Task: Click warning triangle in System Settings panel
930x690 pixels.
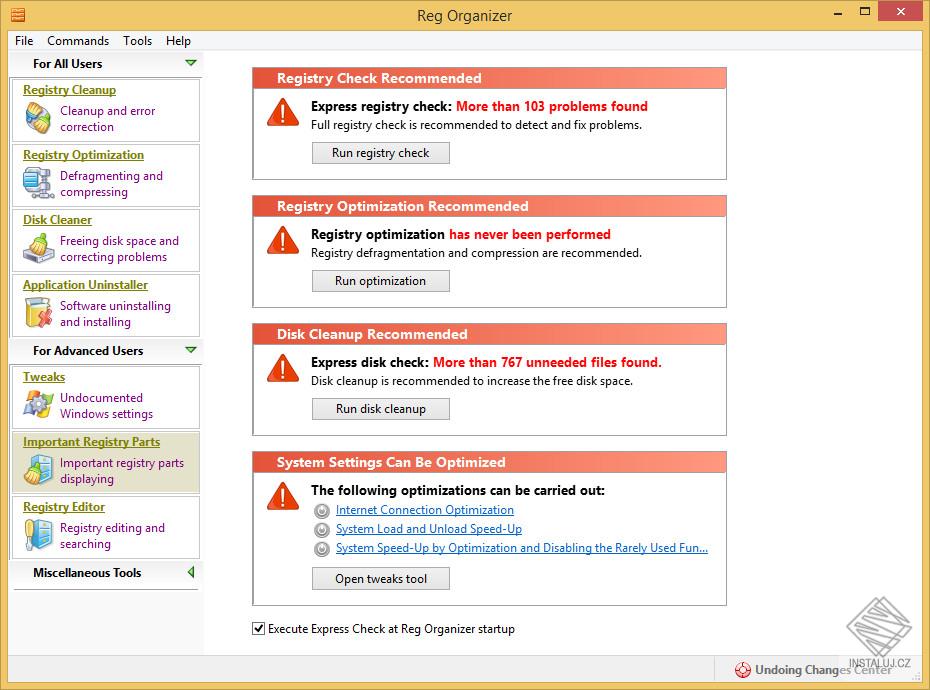Action: pyautogui.click(x=283, y=497)
